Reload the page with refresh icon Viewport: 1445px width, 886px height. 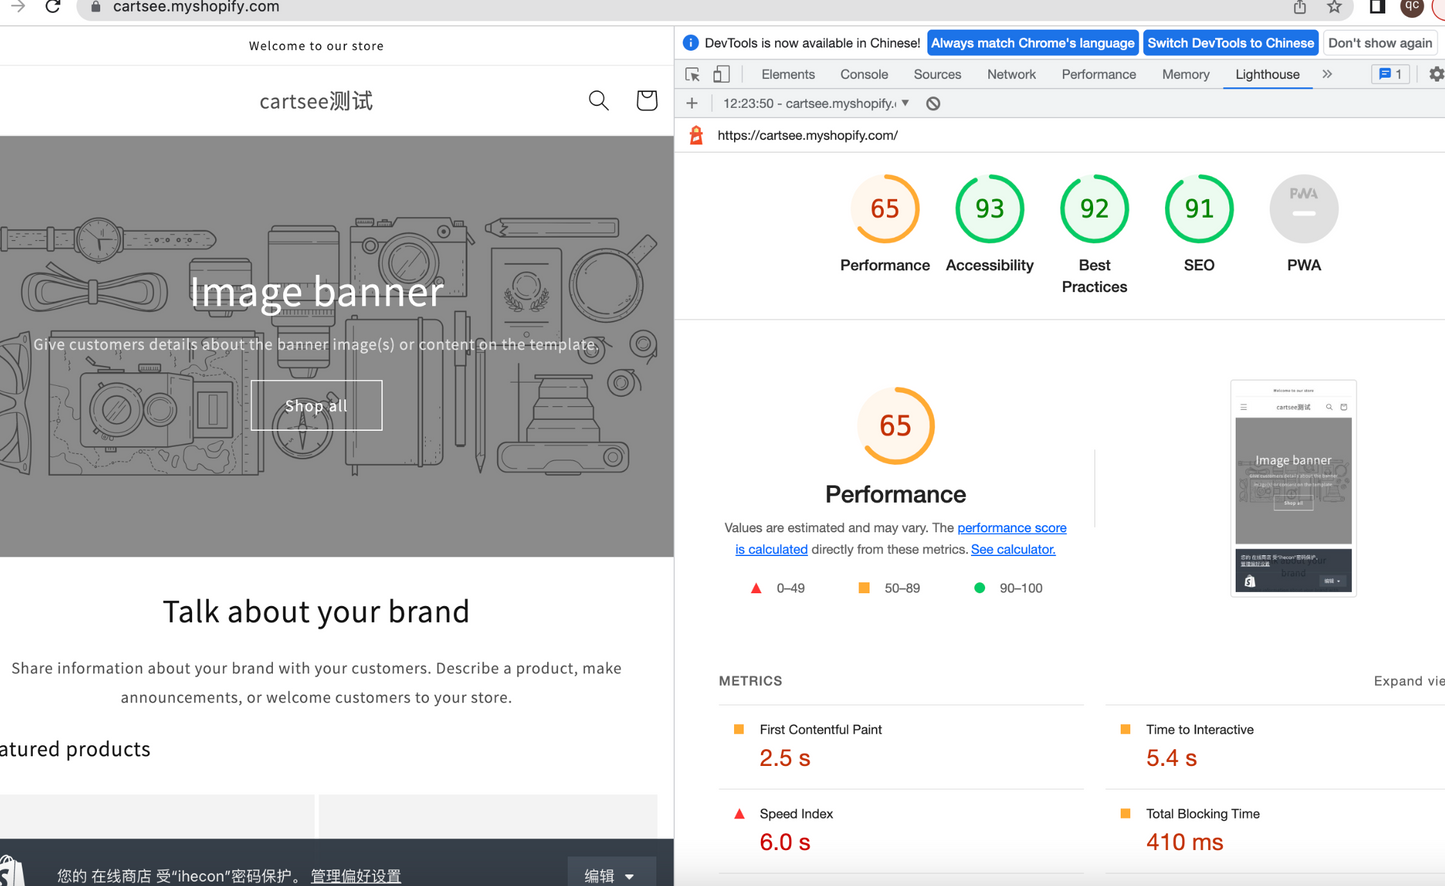point(52,6)
